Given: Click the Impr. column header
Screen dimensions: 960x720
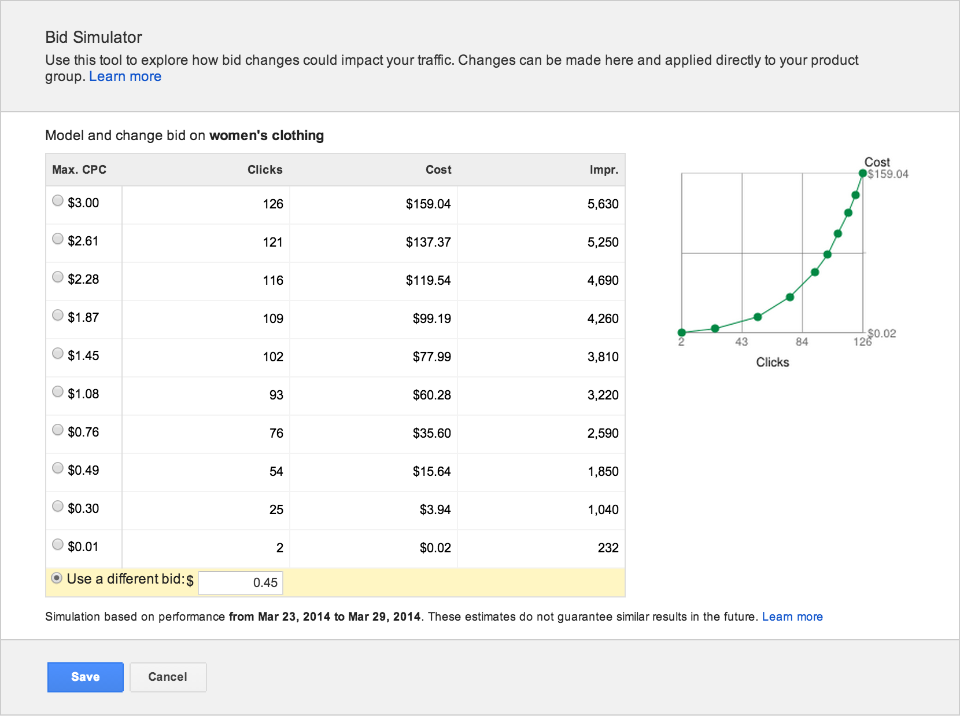Looking at the screenshot, I should 604,170.
